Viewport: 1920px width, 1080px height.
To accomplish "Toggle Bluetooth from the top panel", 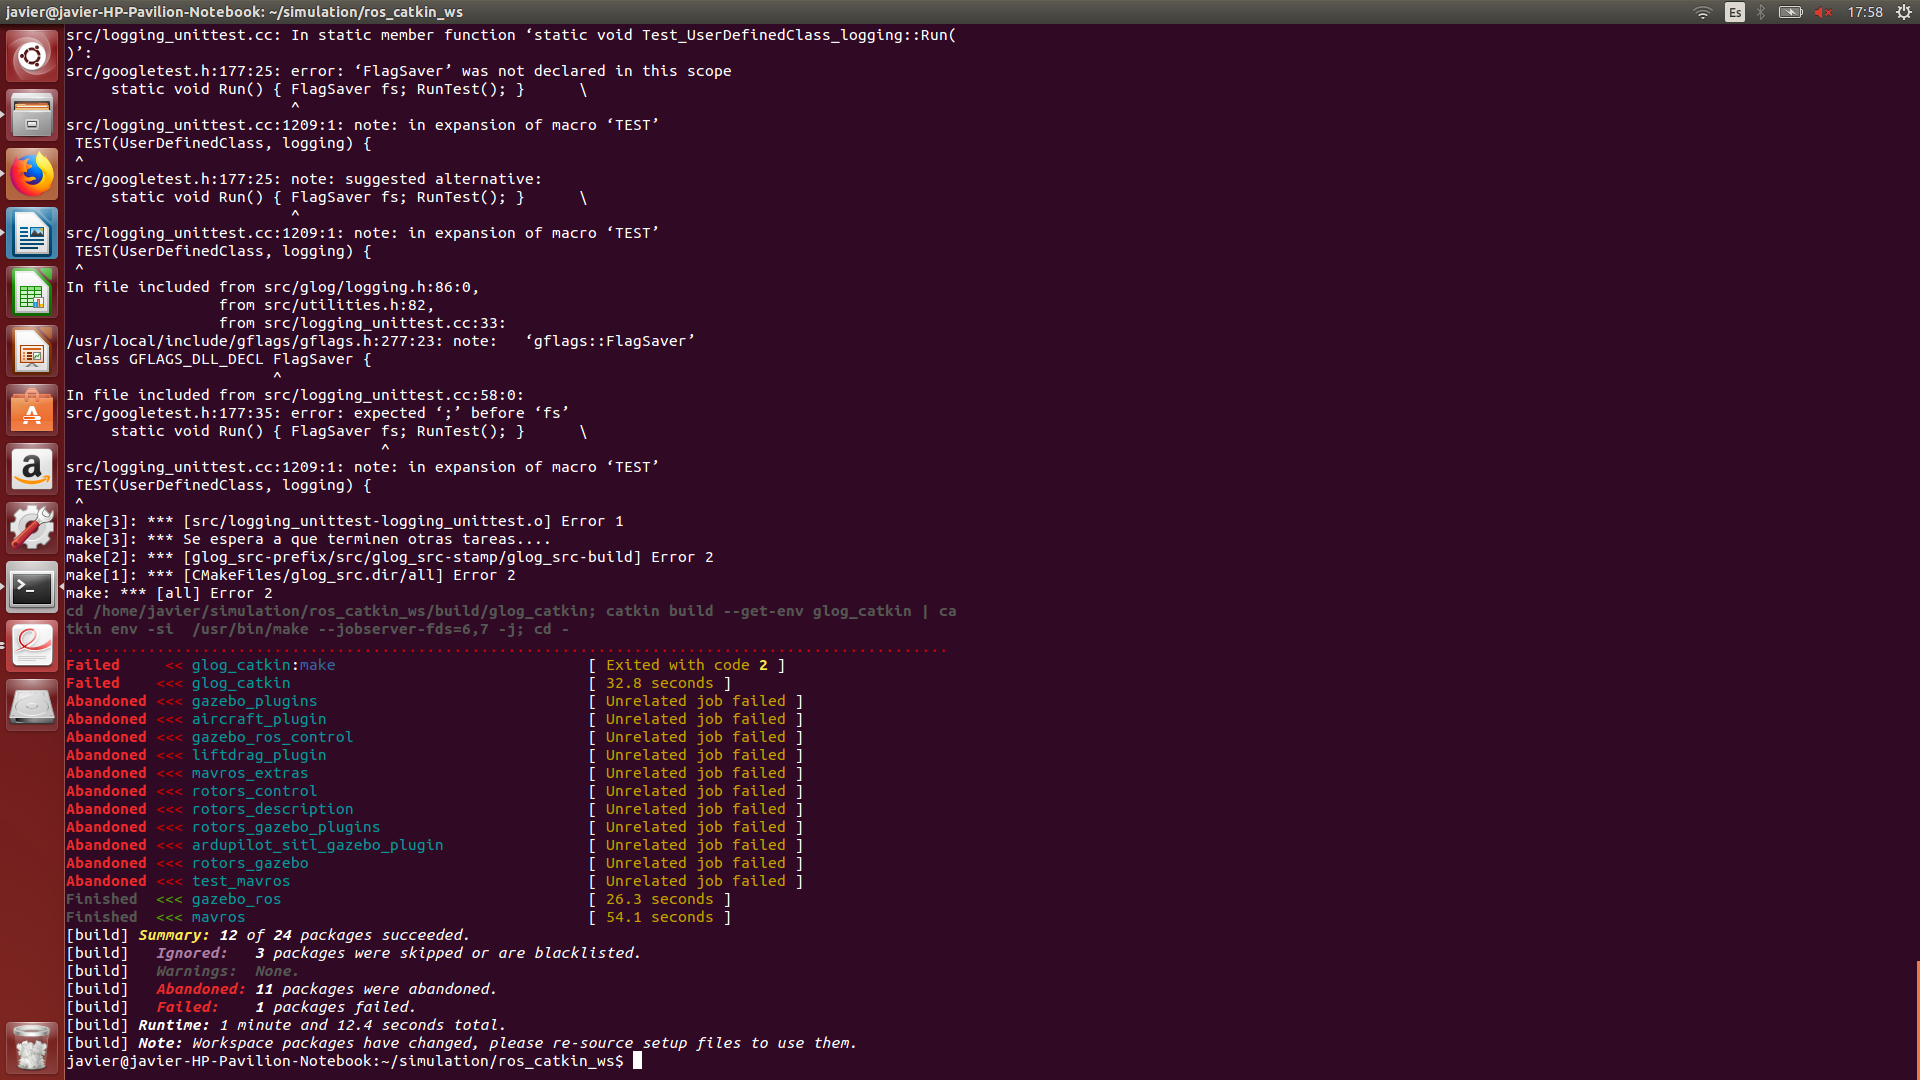I will pyautogui.click(x=1760, y=13).
